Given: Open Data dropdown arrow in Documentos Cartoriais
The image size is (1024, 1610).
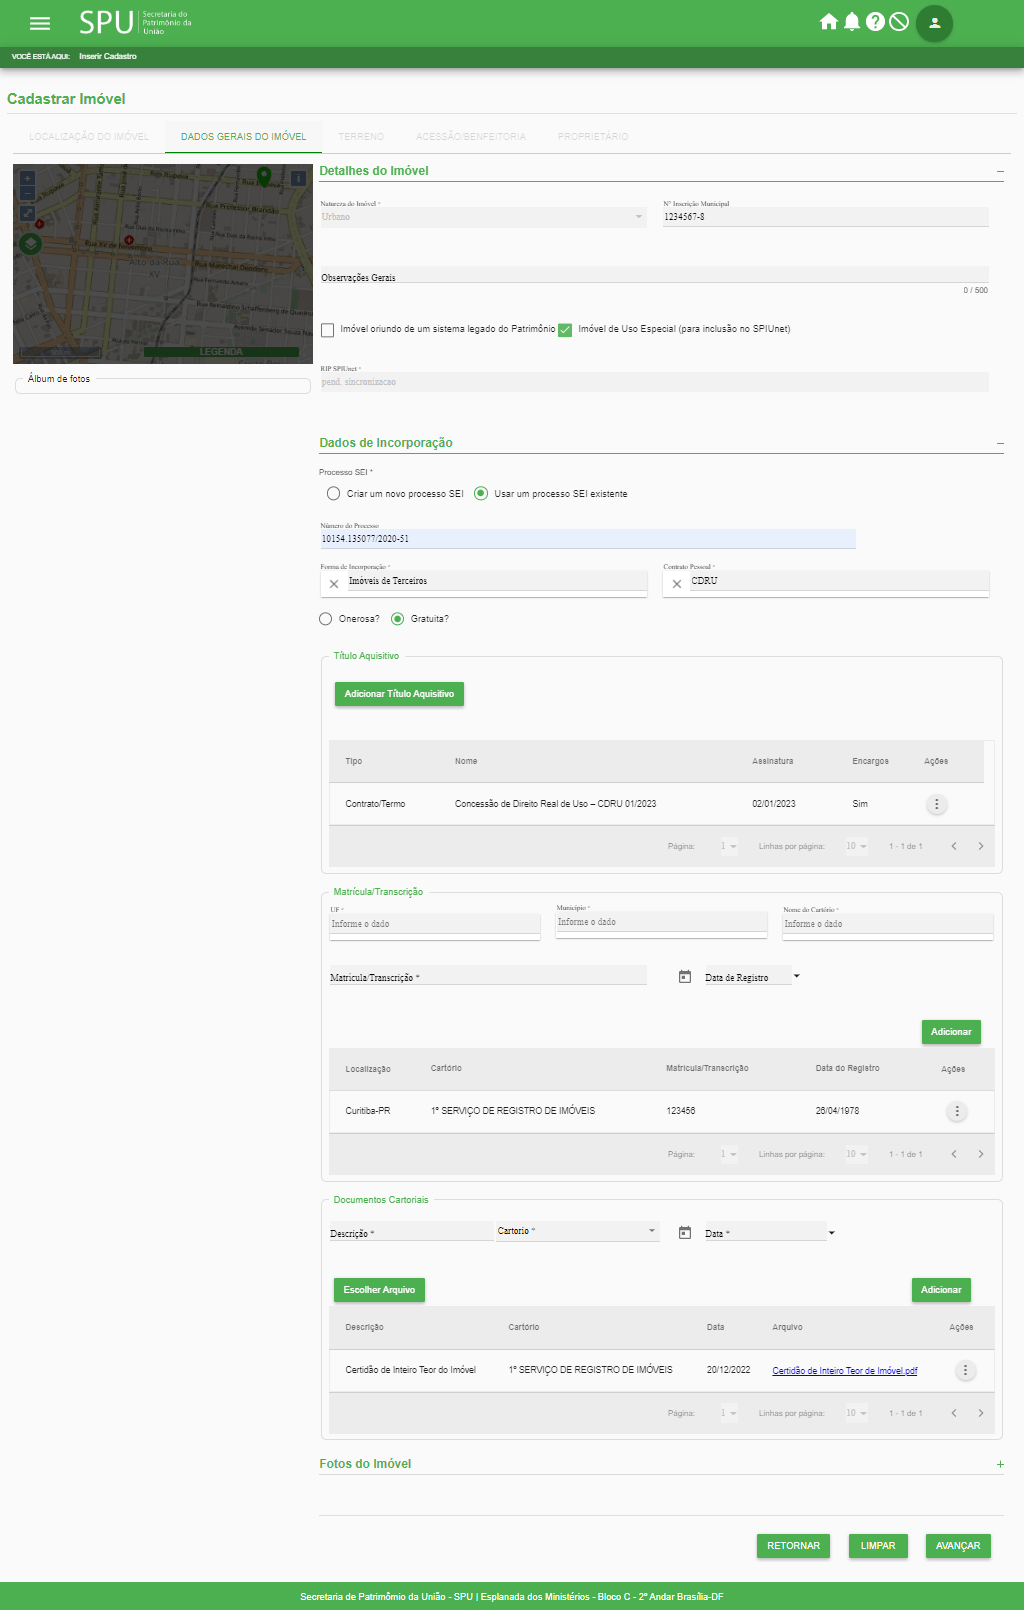Looking at the screenshot, I should tap(831, 1233).
